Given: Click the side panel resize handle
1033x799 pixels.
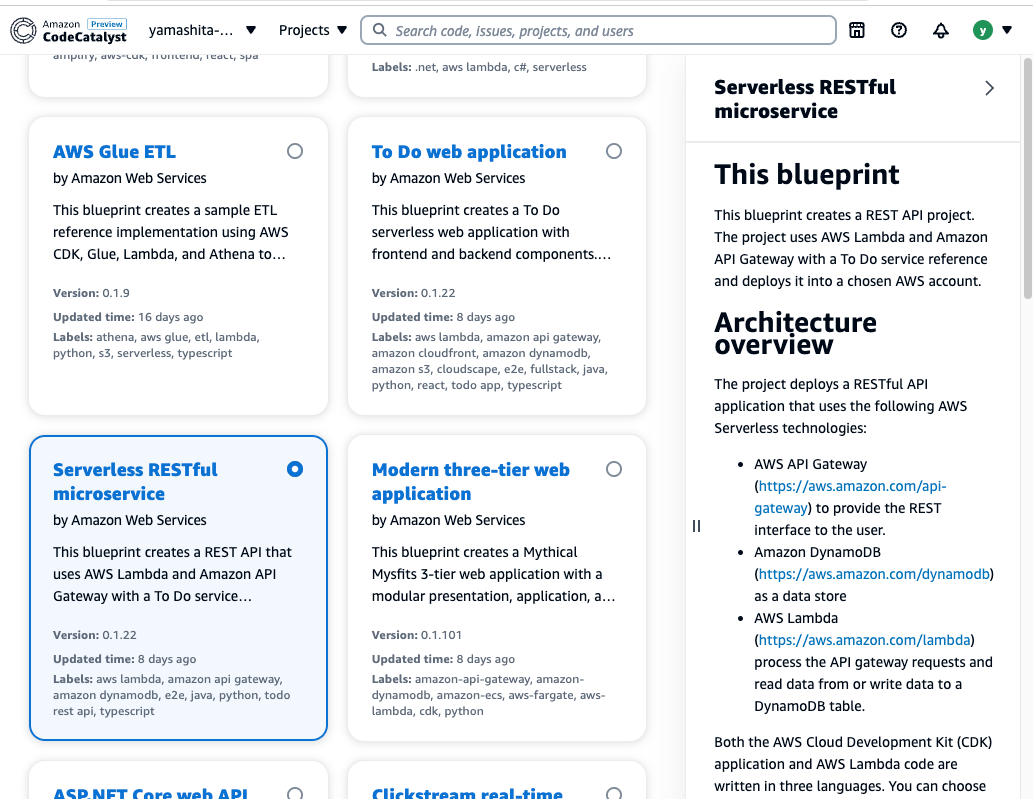Looking at the screenshot, I should pos(696,526).
